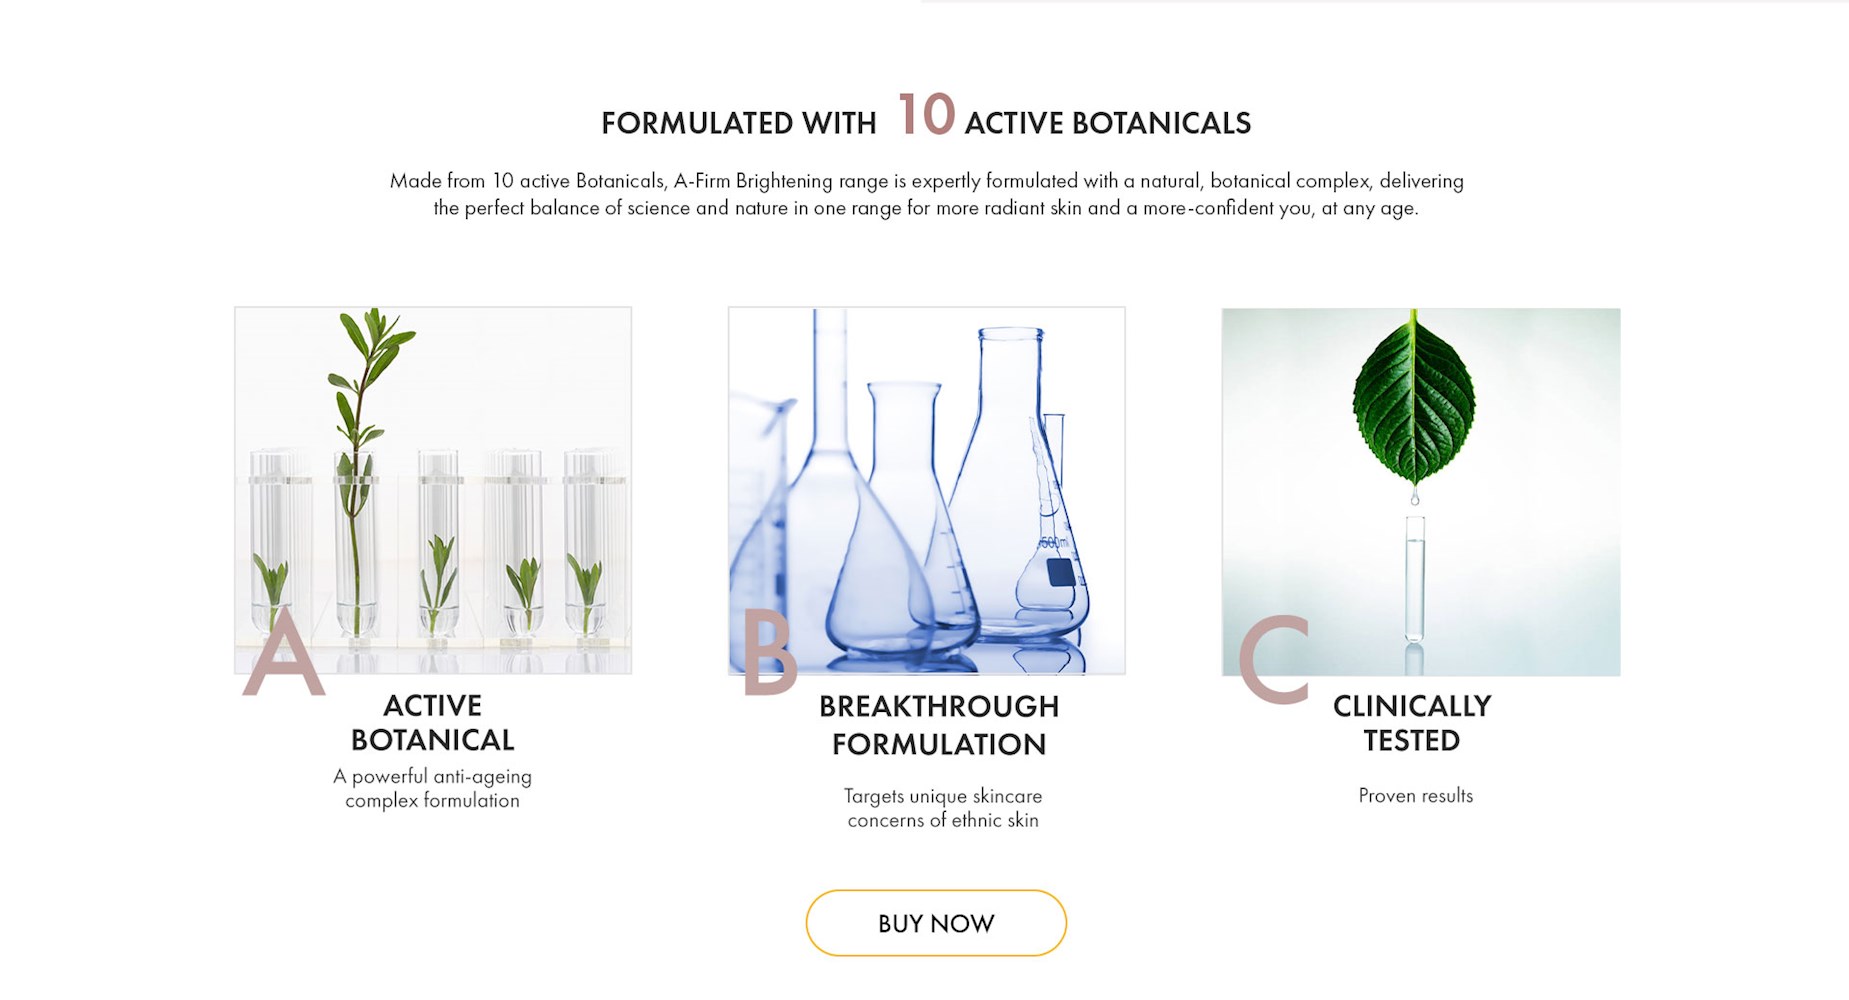Click the BUY NOW button

[936, 923]
